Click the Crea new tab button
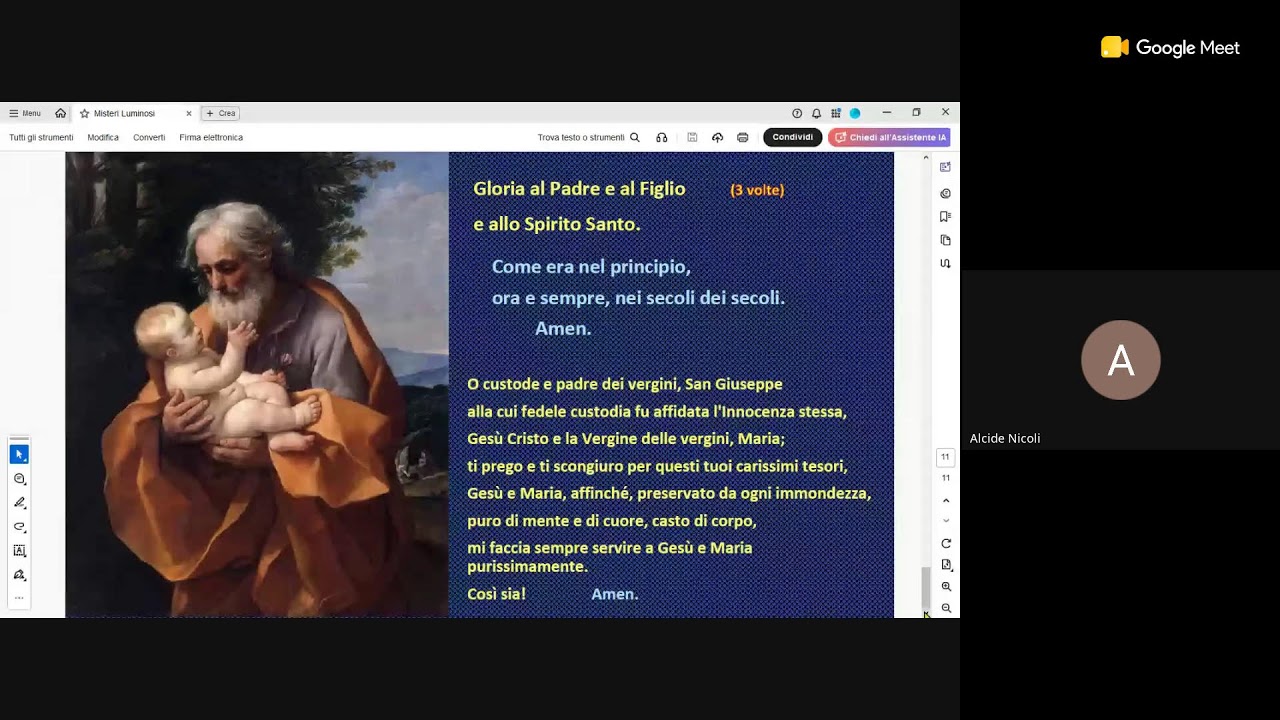Viewport: 1280px width, 720px height. (221, 113)
